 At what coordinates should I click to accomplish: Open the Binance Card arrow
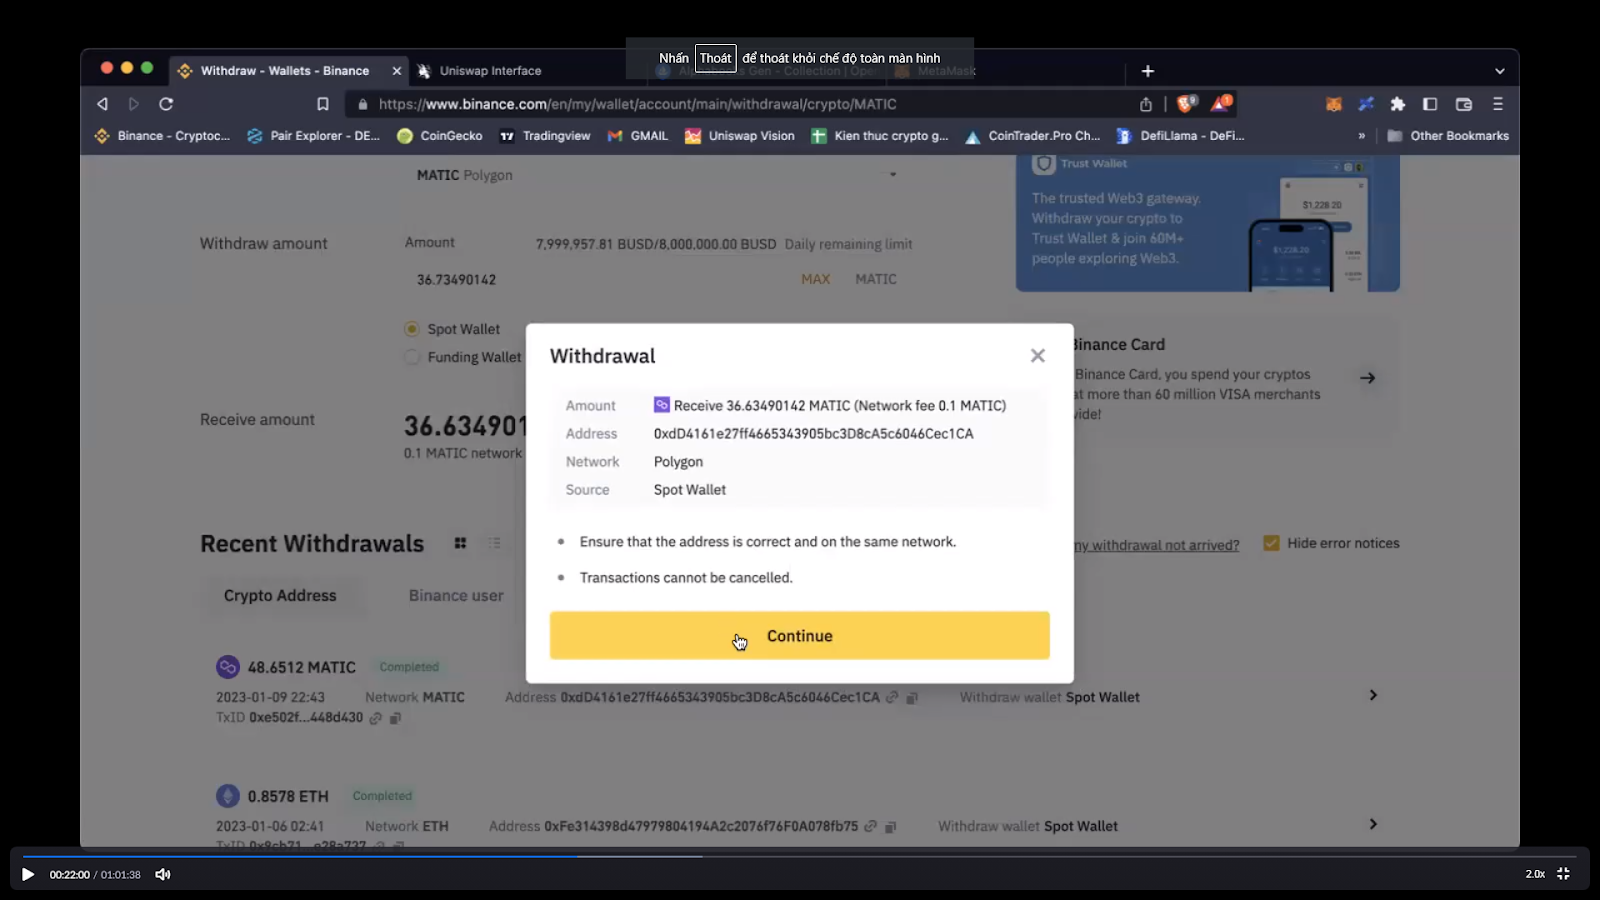click(1367, 378)
